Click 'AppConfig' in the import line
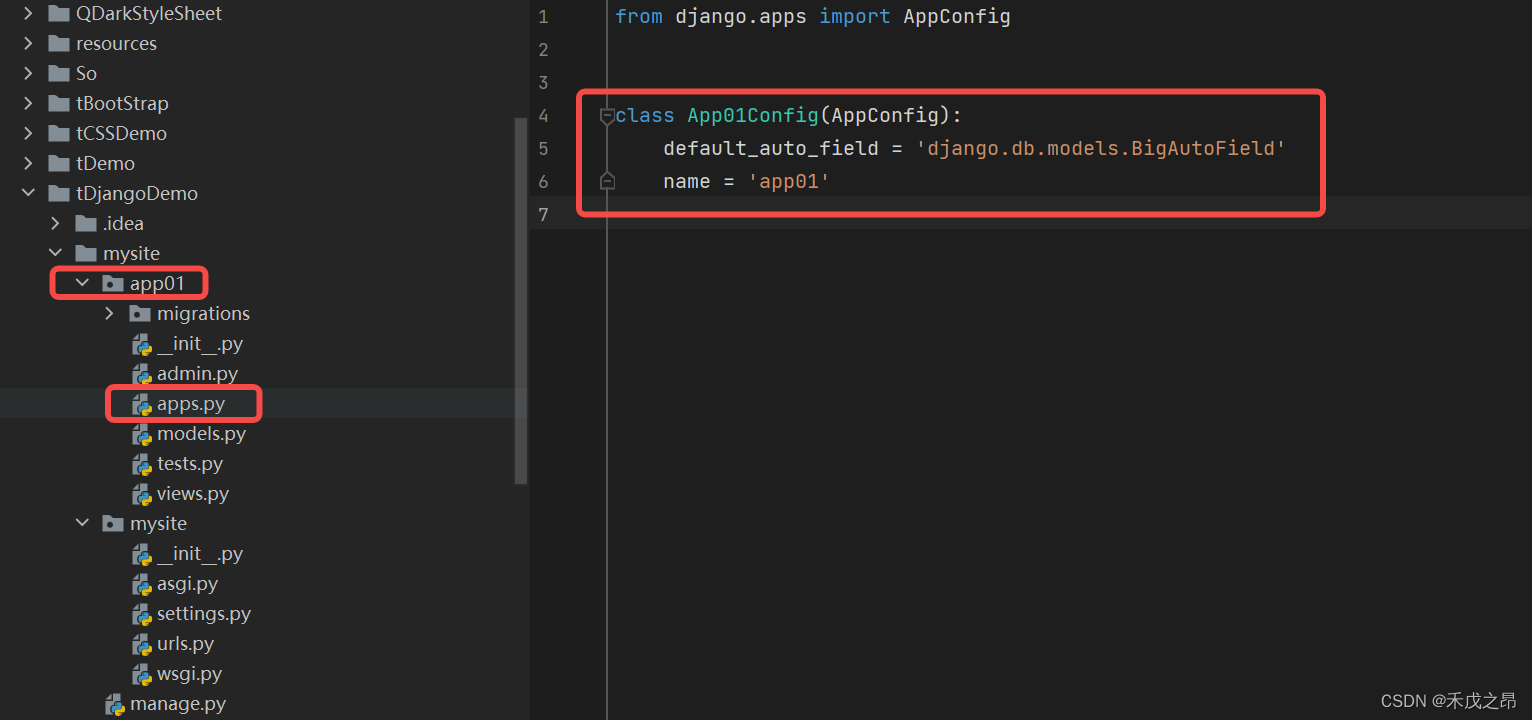 (x=957, y=17)
